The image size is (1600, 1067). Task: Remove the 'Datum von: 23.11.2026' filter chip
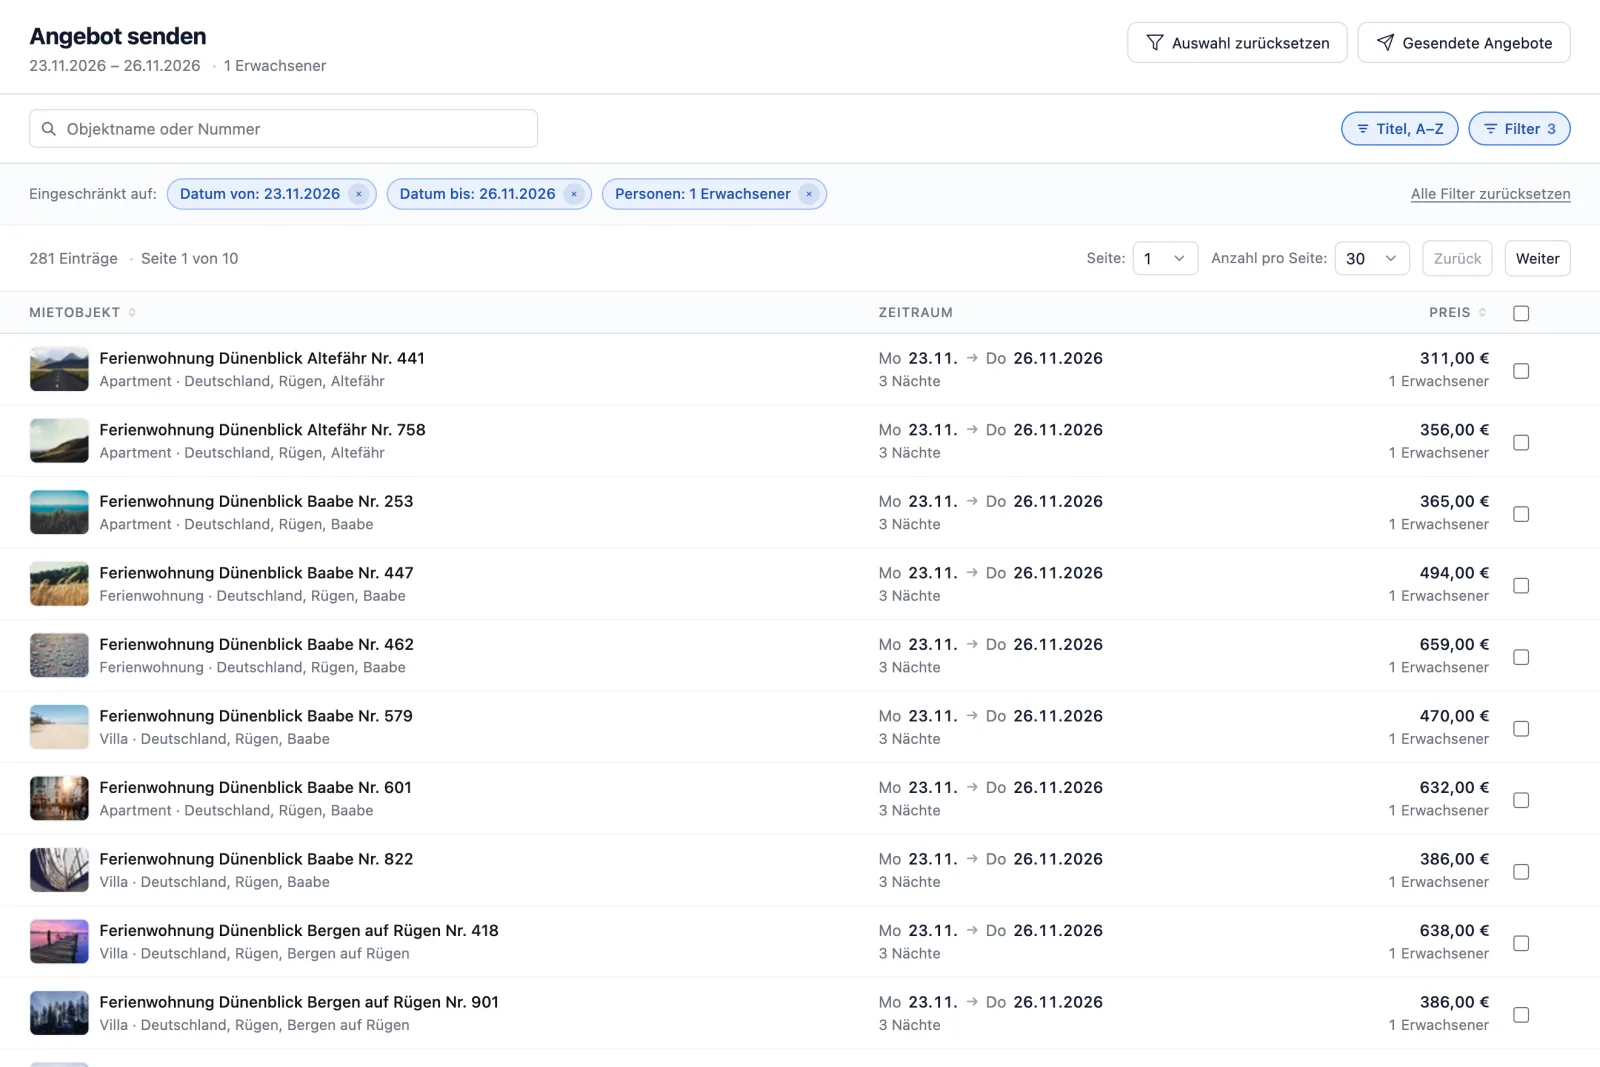coord(359,194)
